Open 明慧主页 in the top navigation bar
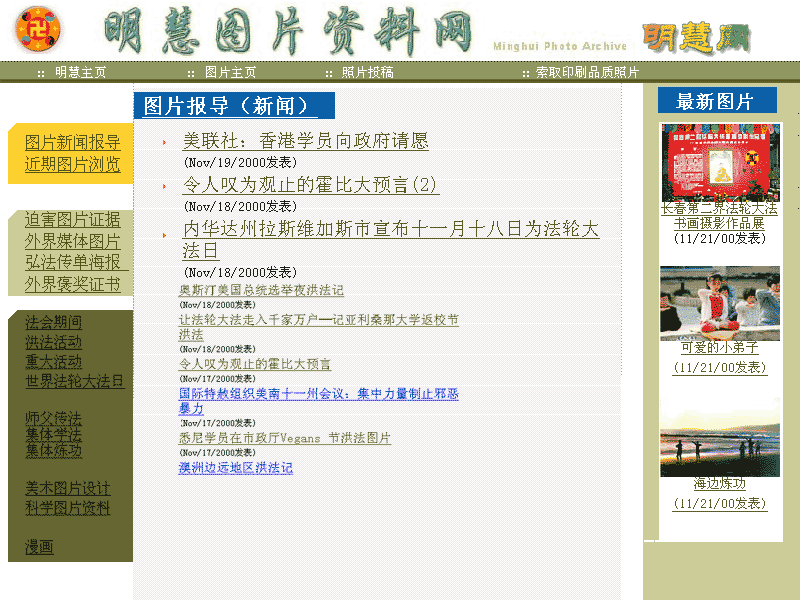 coord(80,72)
